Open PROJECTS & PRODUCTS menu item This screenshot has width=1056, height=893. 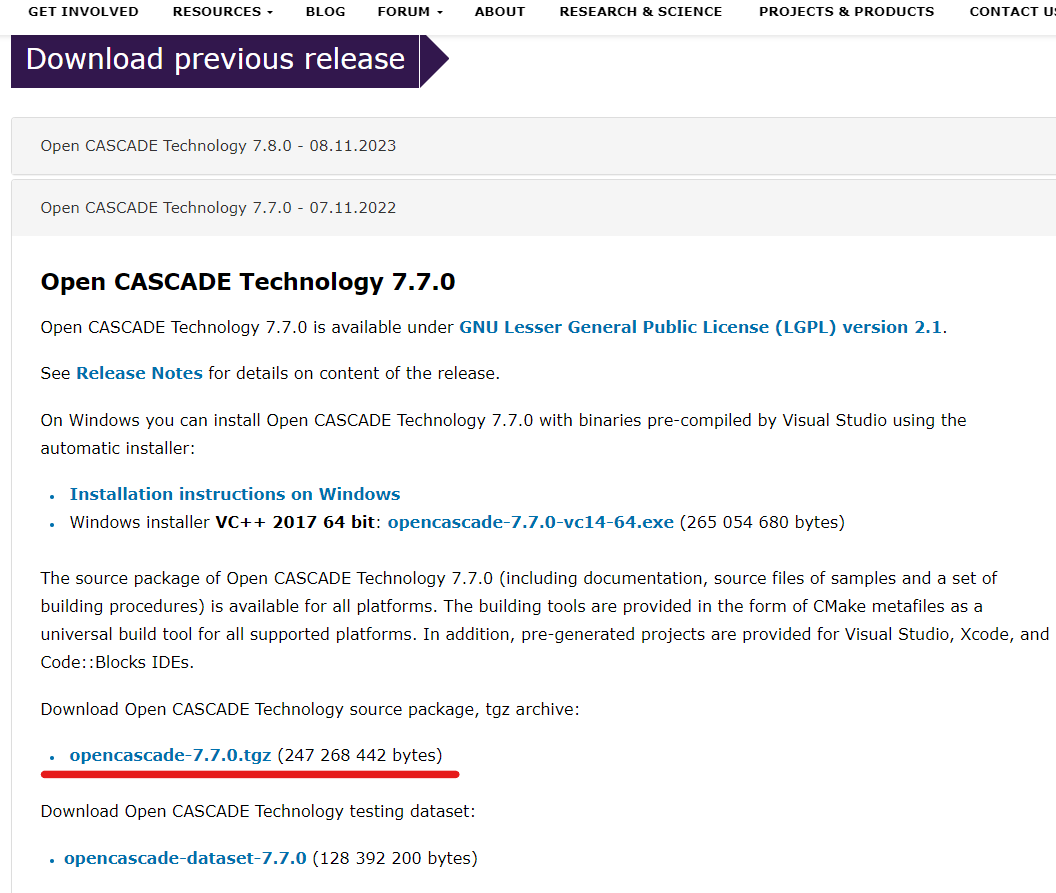[x=847, y=11]
